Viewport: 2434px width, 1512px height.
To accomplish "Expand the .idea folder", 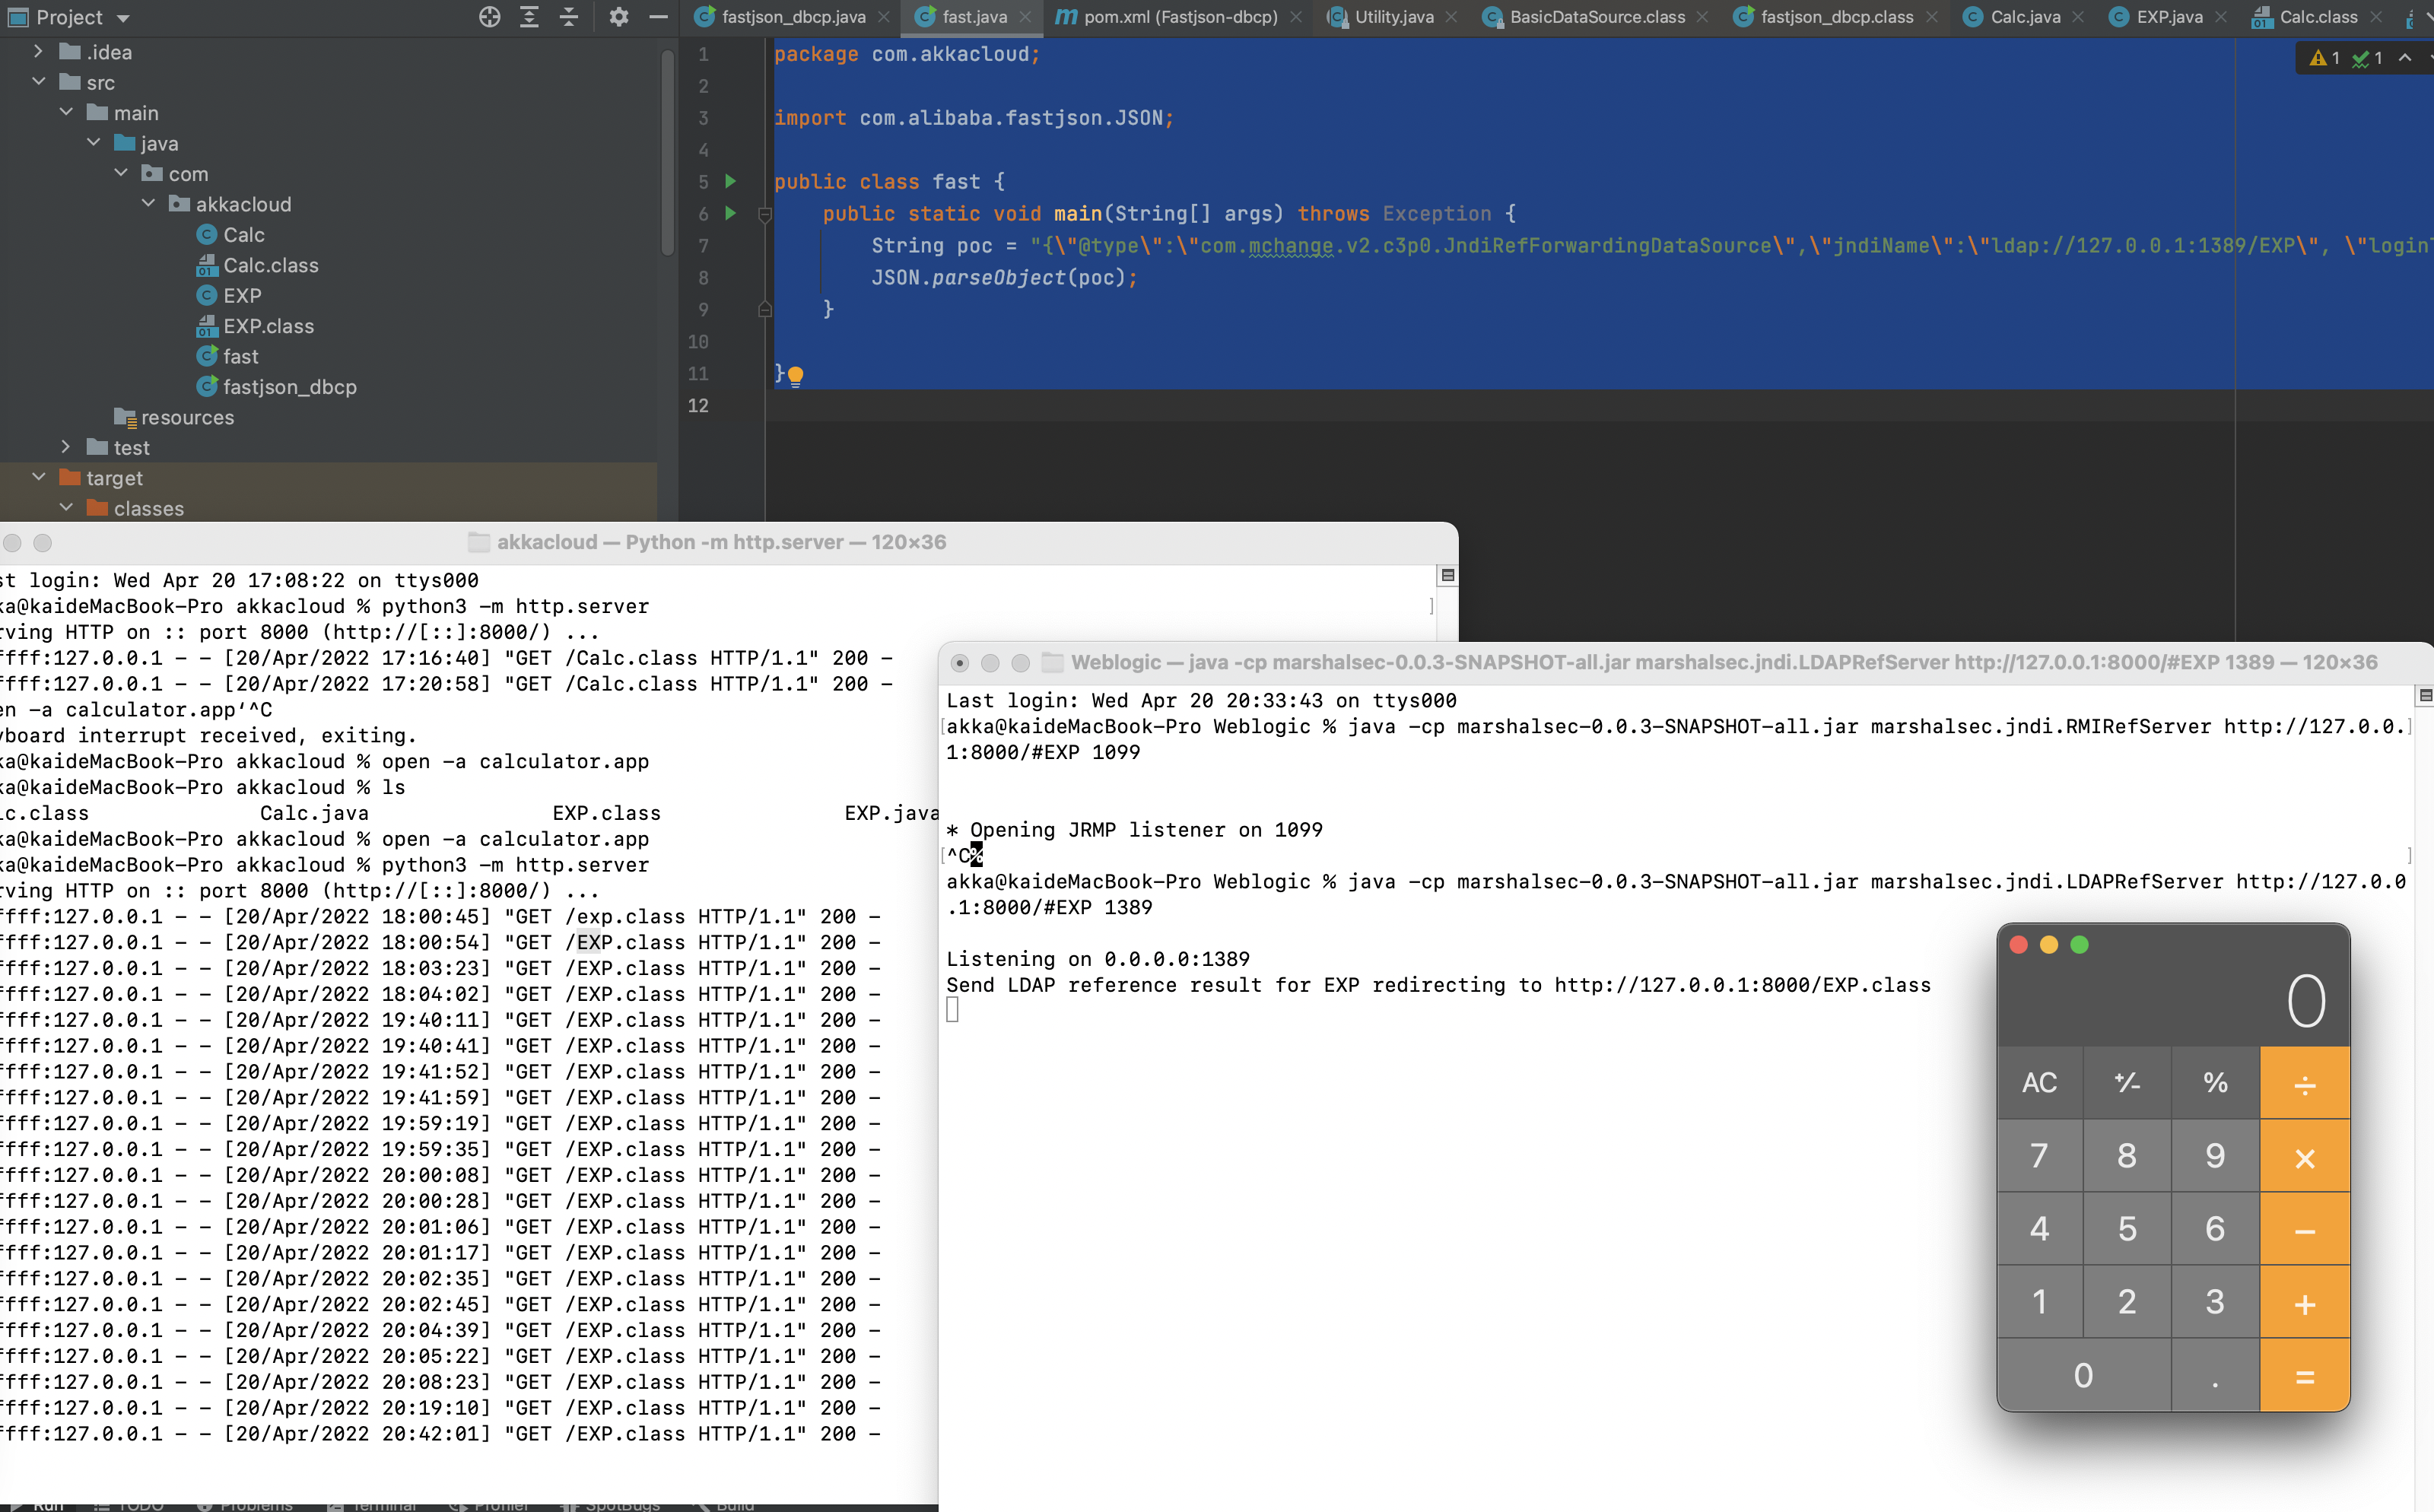I will coord(38,51).
